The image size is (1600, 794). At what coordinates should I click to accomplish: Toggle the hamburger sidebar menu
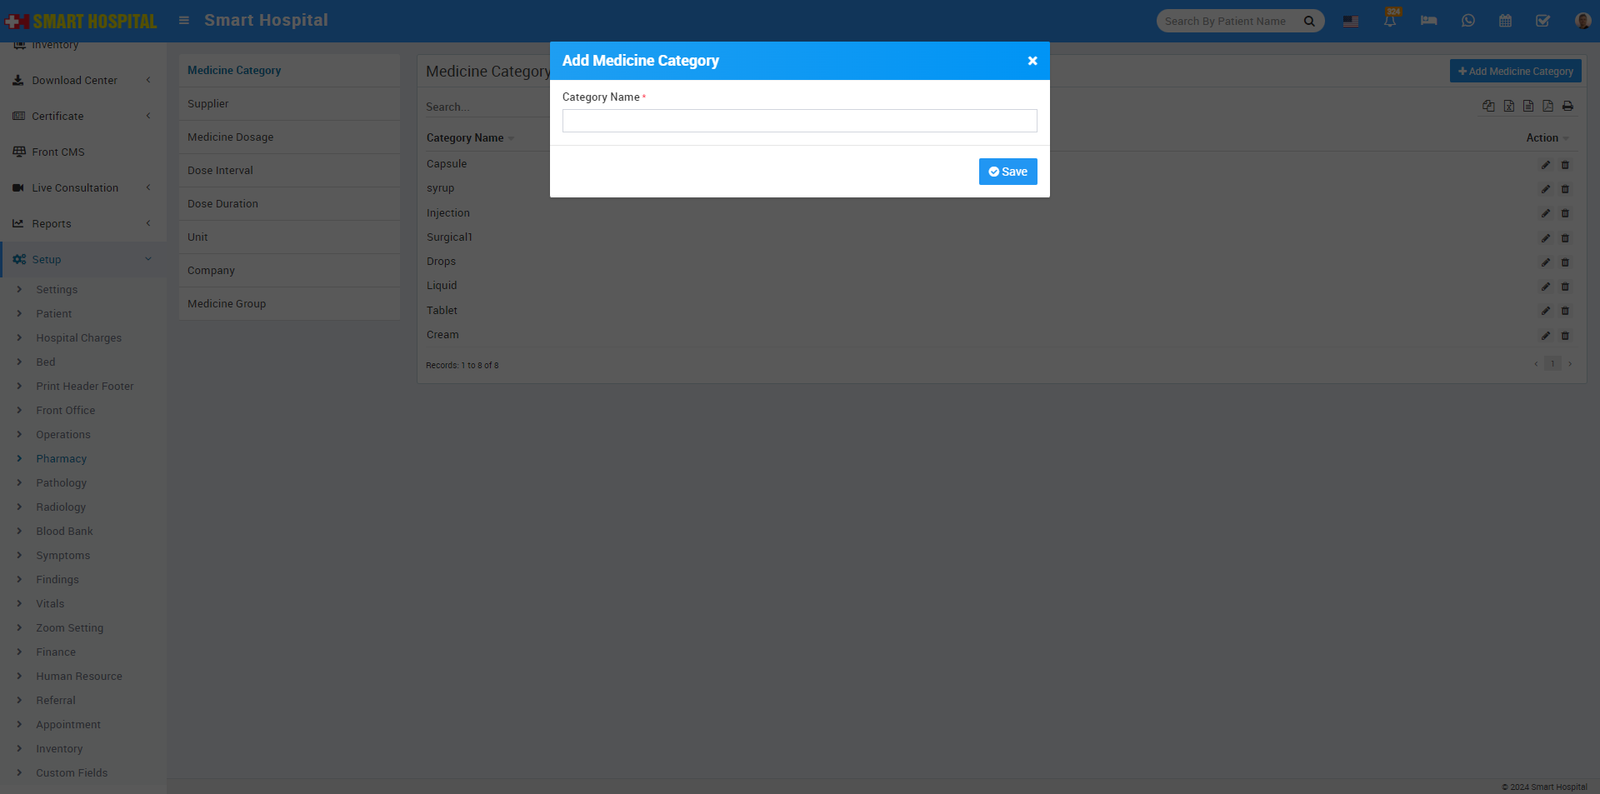click(x=184, y=20)
